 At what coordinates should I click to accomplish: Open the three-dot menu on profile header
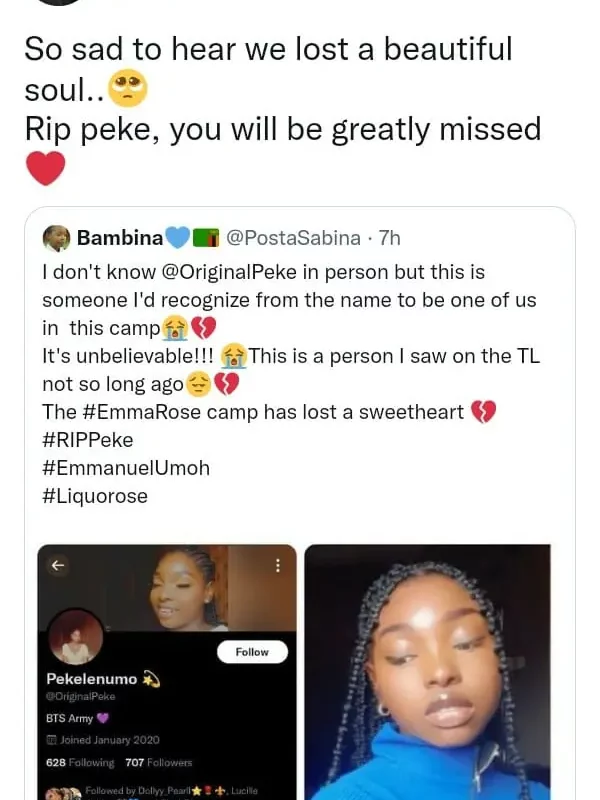click(x=277, y=565)
